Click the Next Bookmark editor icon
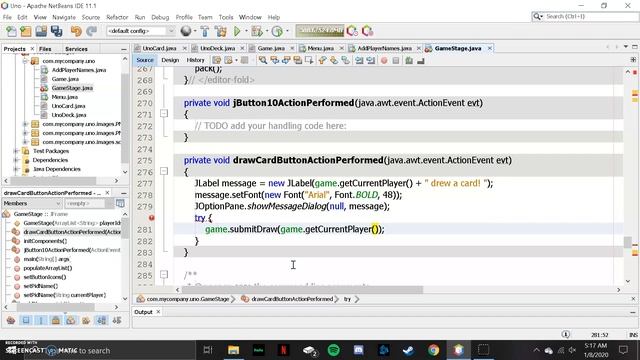Viewport: 640px width, 360px height. [x=334, y=60]
